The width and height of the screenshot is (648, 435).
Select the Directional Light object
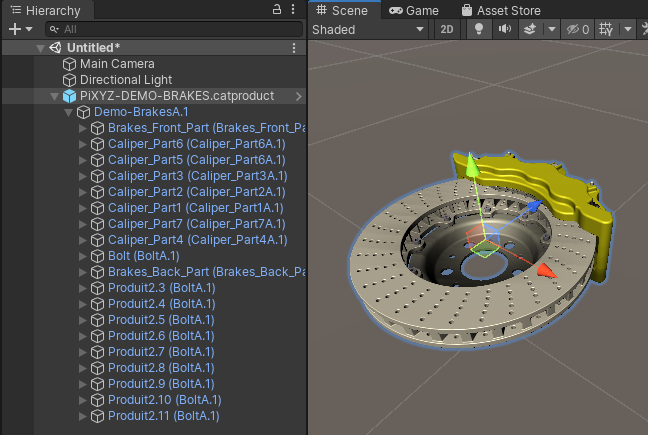tap(126, 80)
